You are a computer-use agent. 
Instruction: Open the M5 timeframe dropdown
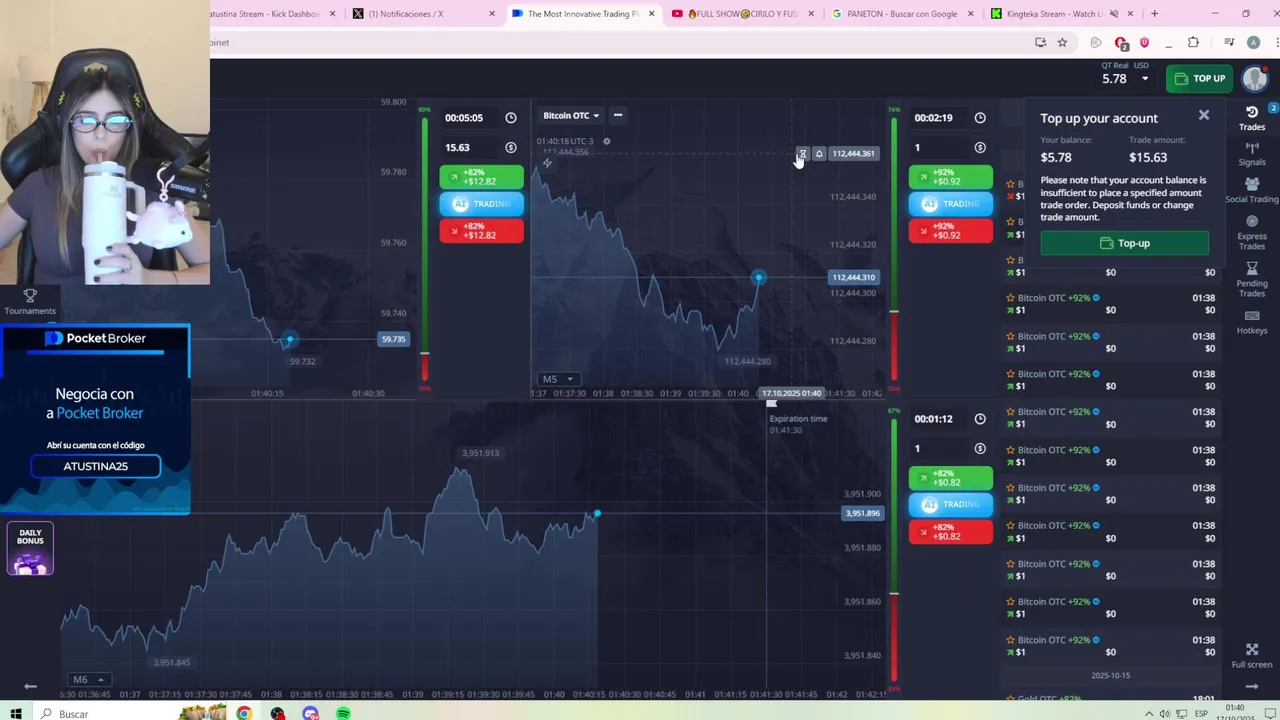coord(558,379)
